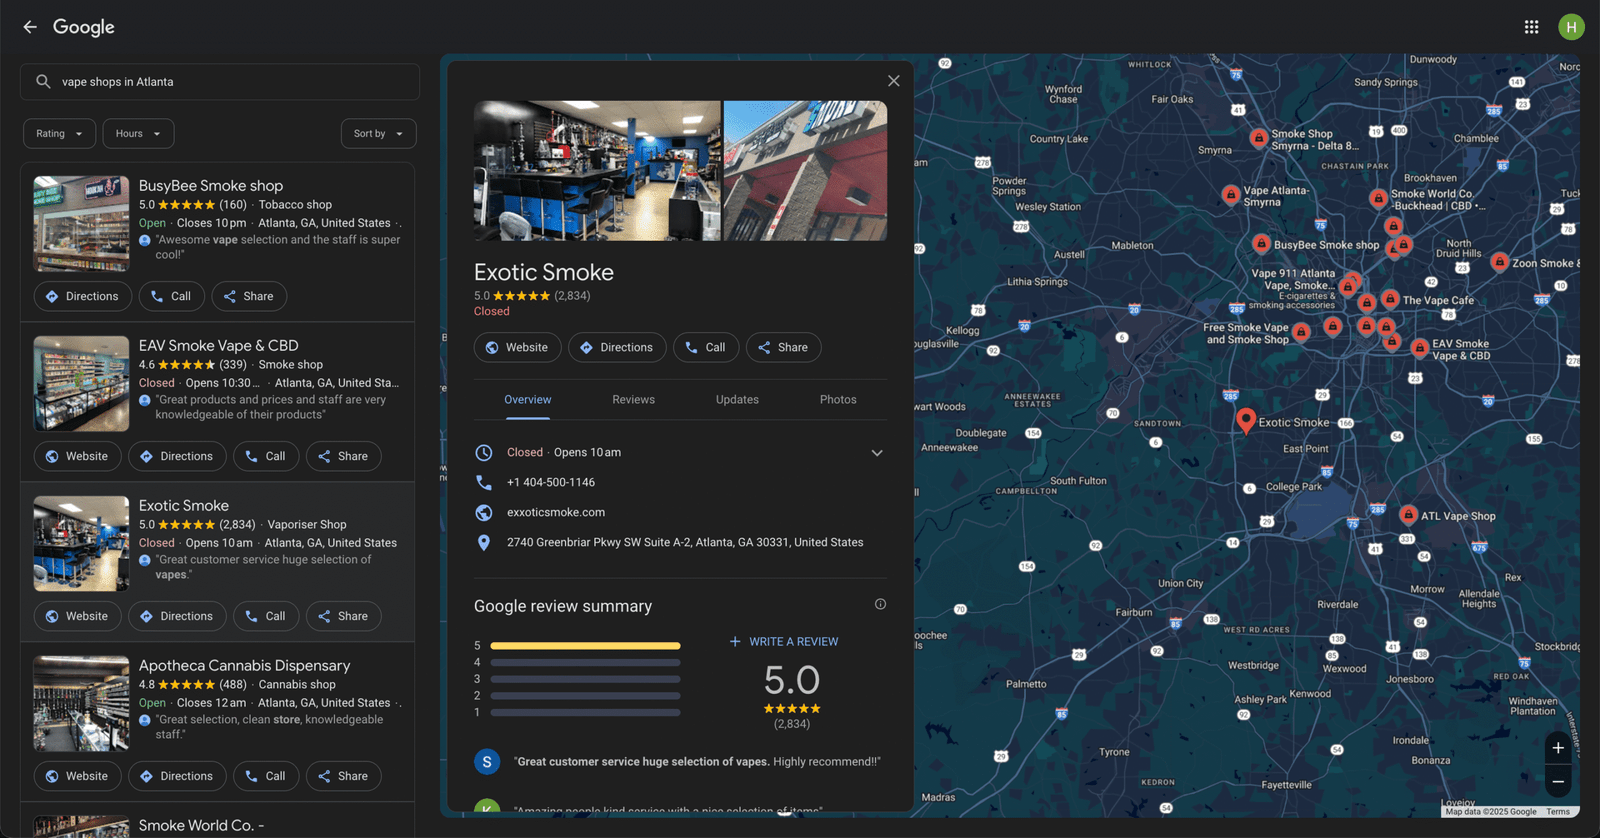Open Apotheca Cannabis Dispensary listing thumbnail

(x=81, y=704)
